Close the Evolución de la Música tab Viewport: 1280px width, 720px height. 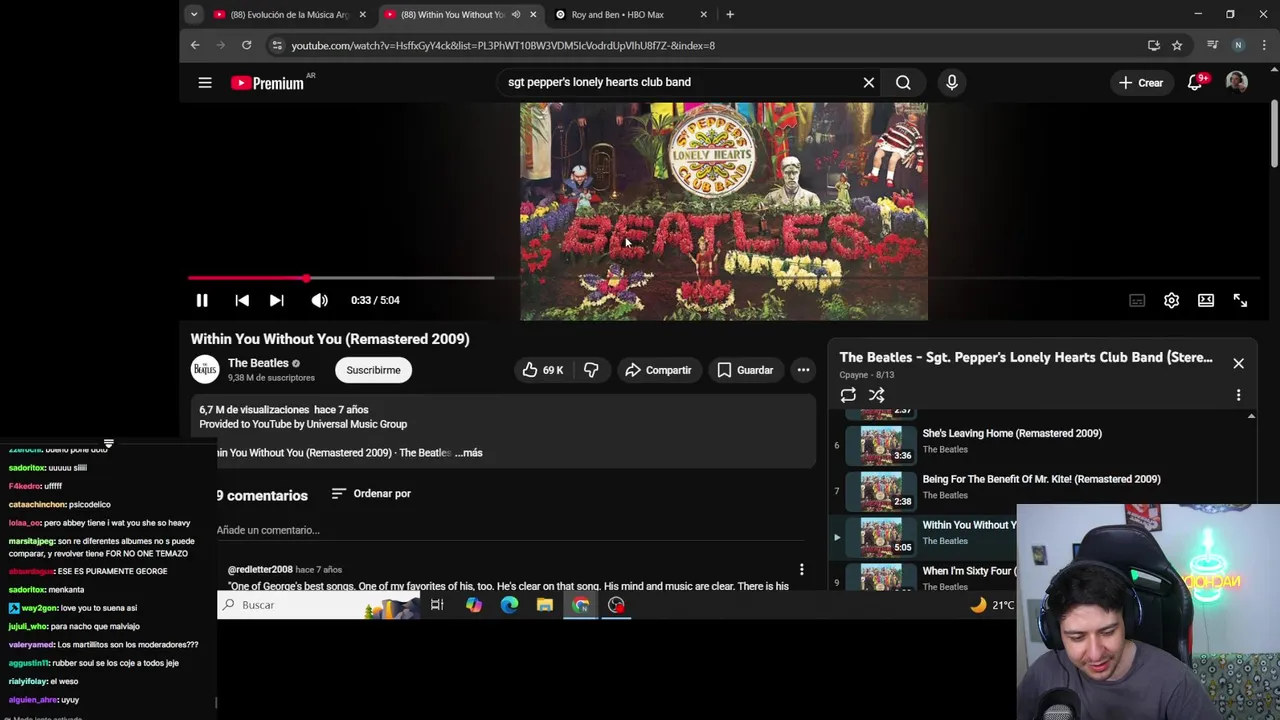click(362, 15)
